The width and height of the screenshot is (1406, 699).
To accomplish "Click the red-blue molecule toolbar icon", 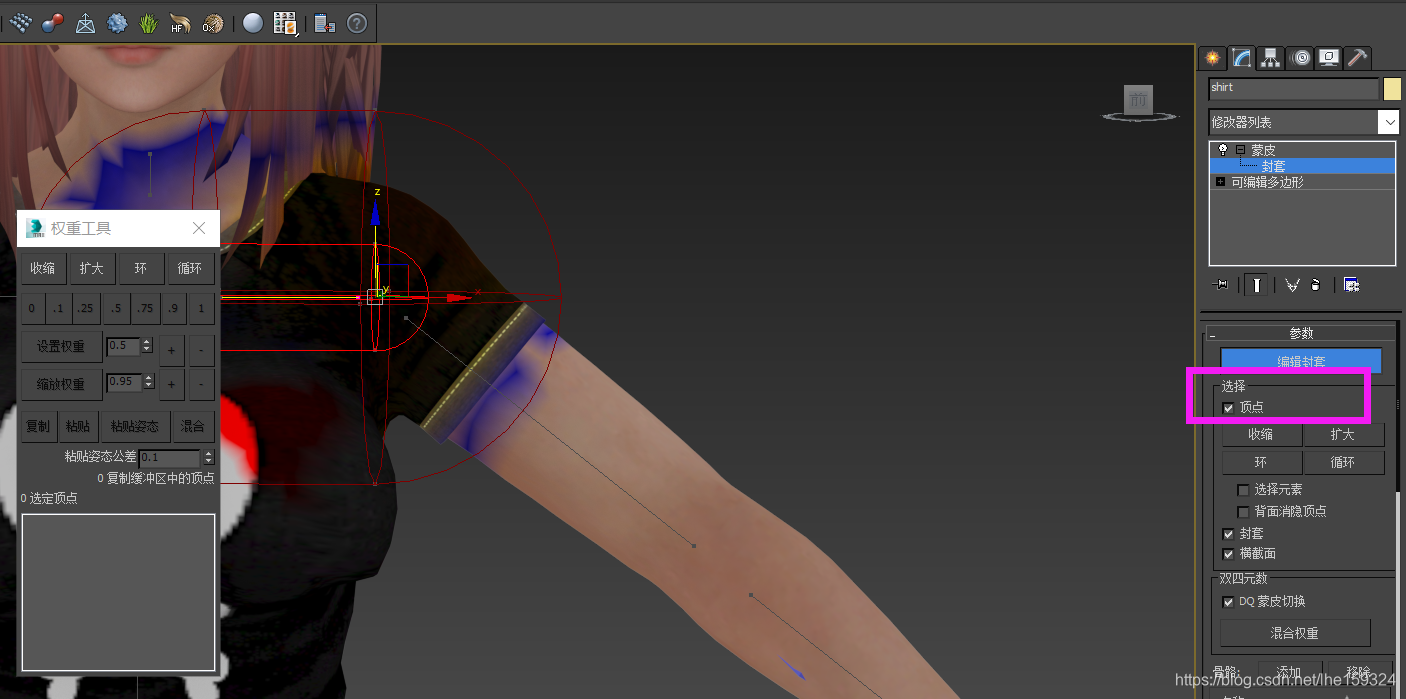I will 53,23.
